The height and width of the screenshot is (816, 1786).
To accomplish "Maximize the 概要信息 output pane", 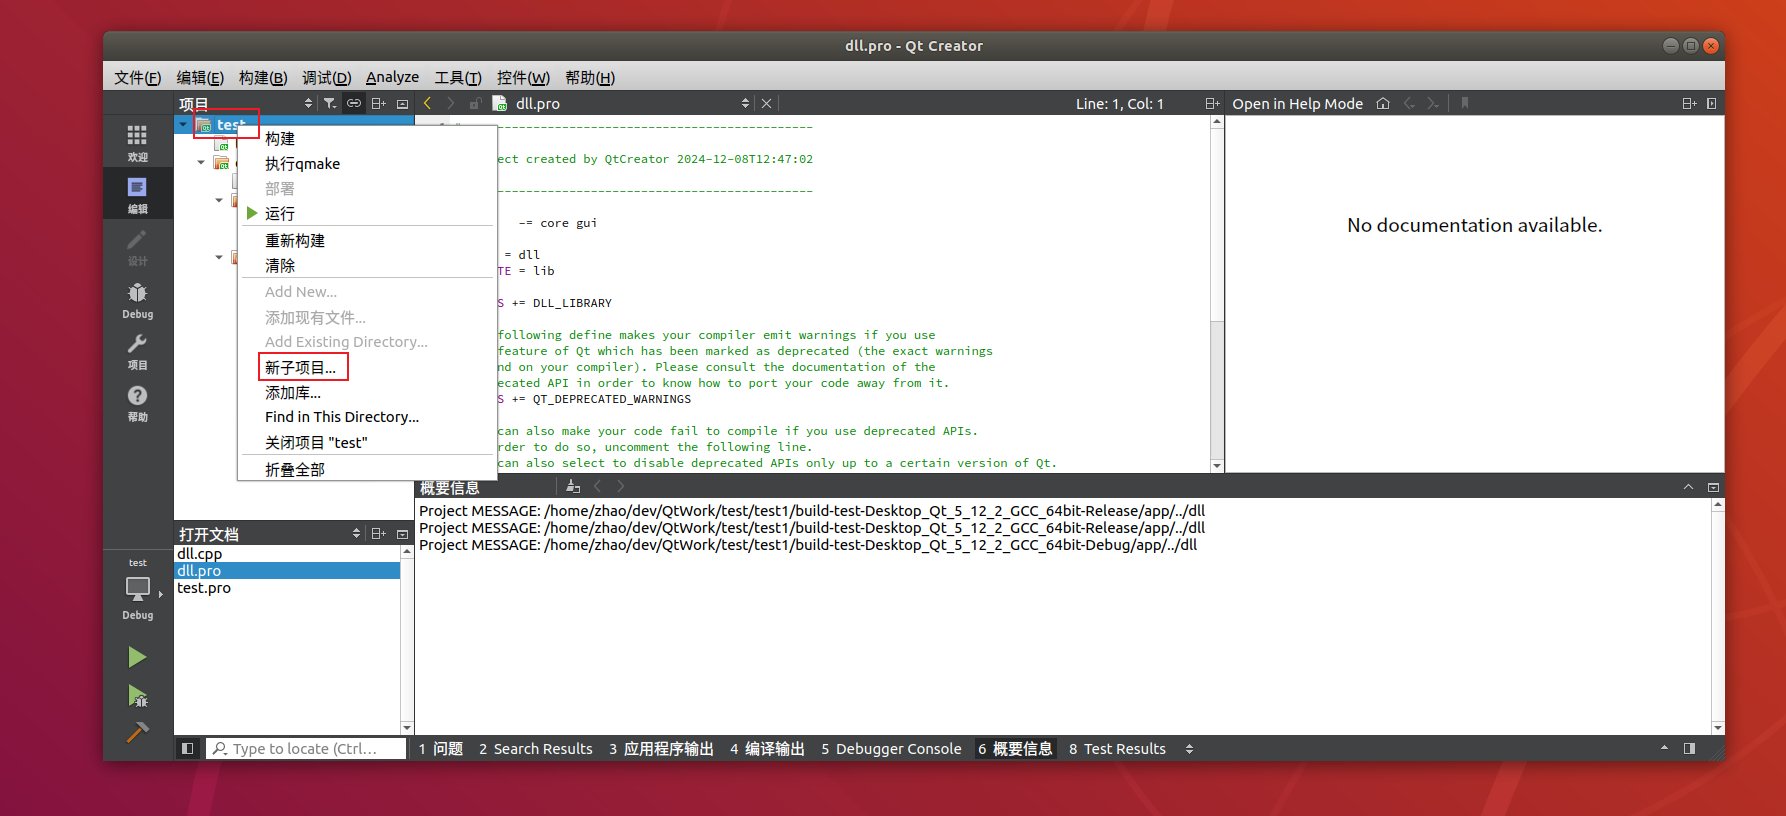I will [1688, 487].
